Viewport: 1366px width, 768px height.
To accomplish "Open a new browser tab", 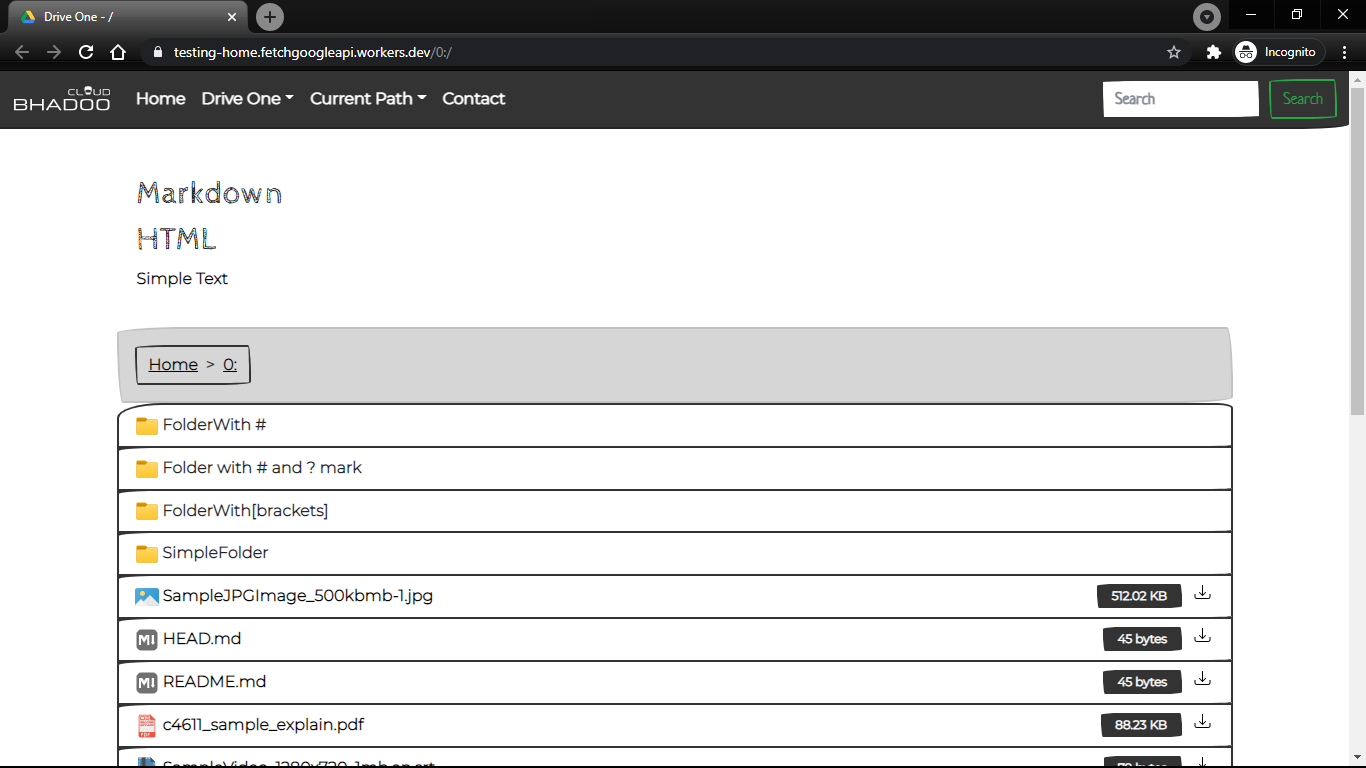I will pyautogui.click(x=270, y=17).
